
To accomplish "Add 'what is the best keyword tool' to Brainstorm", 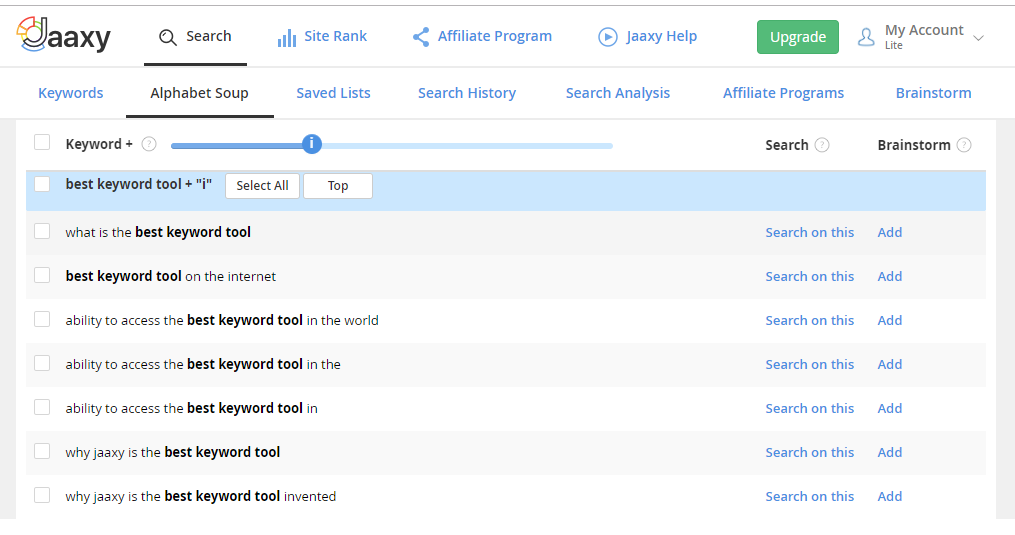I will coord(889,233).
